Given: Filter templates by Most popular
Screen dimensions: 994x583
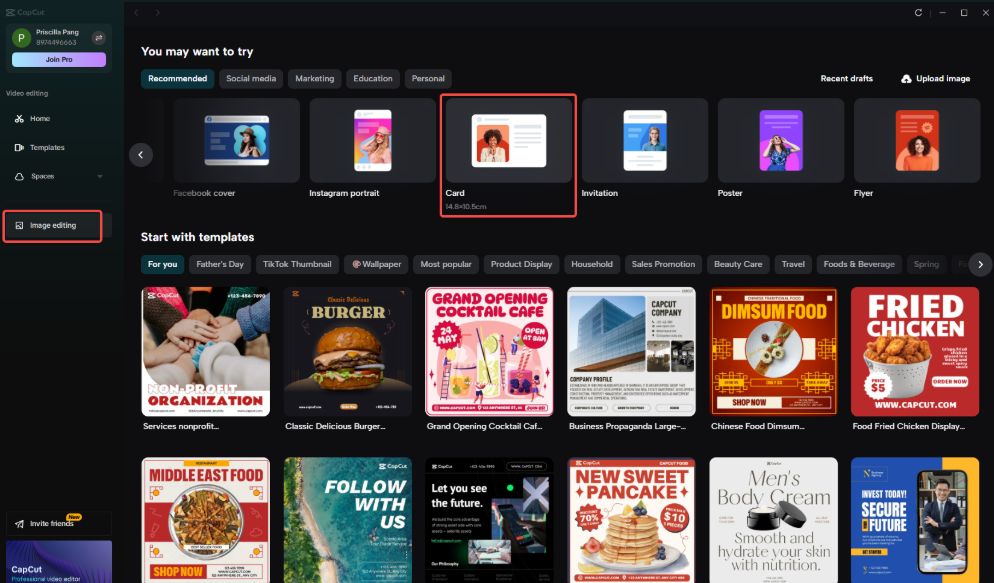Looking at the screenshot, I should click(446, 264).
